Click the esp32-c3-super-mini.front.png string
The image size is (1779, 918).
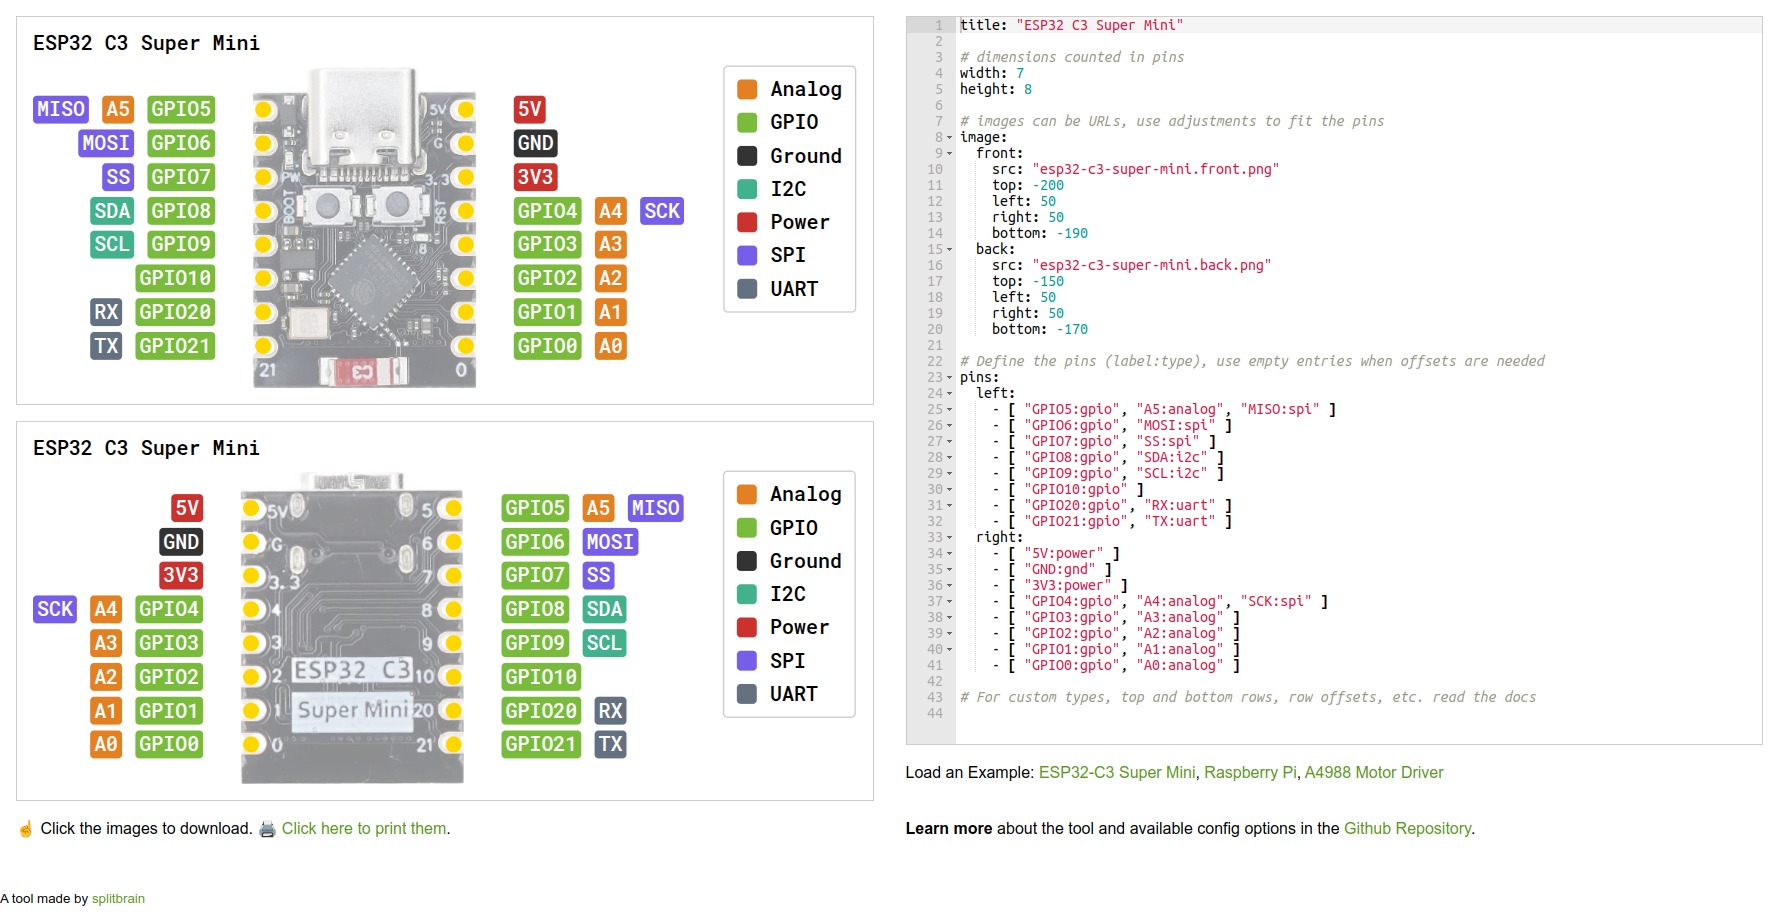[1156, 169]
